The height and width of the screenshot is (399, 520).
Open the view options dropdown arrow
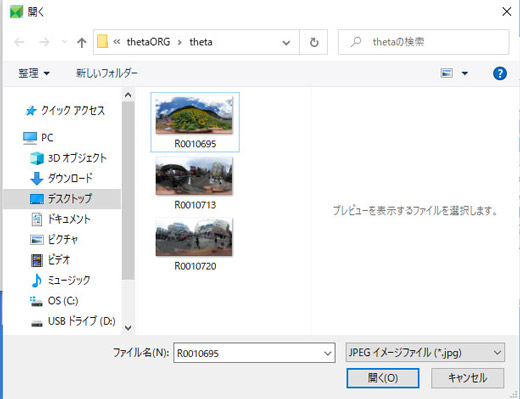click(x=465, y=73)
